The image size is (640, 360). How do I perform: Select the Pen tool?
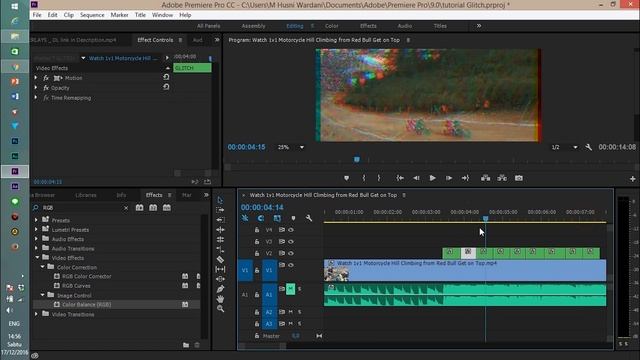coord(220,289)
